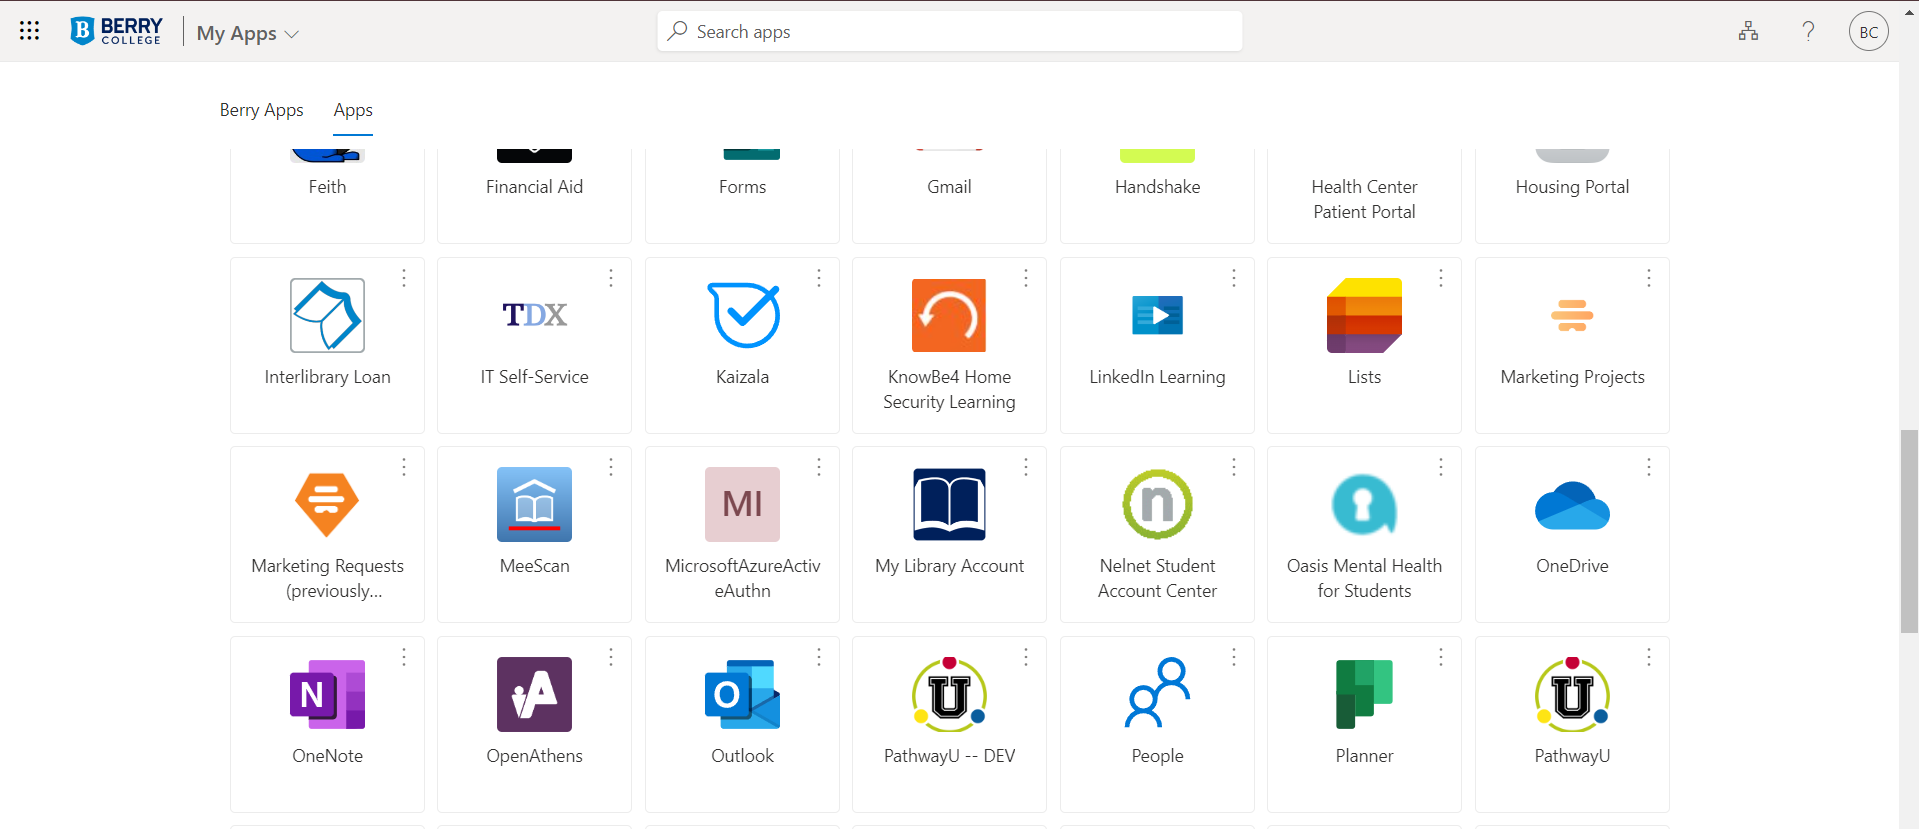The image size is (1919, 829).
Task: Open the PathwayU app icon
Action: [x=1572, y=694]
